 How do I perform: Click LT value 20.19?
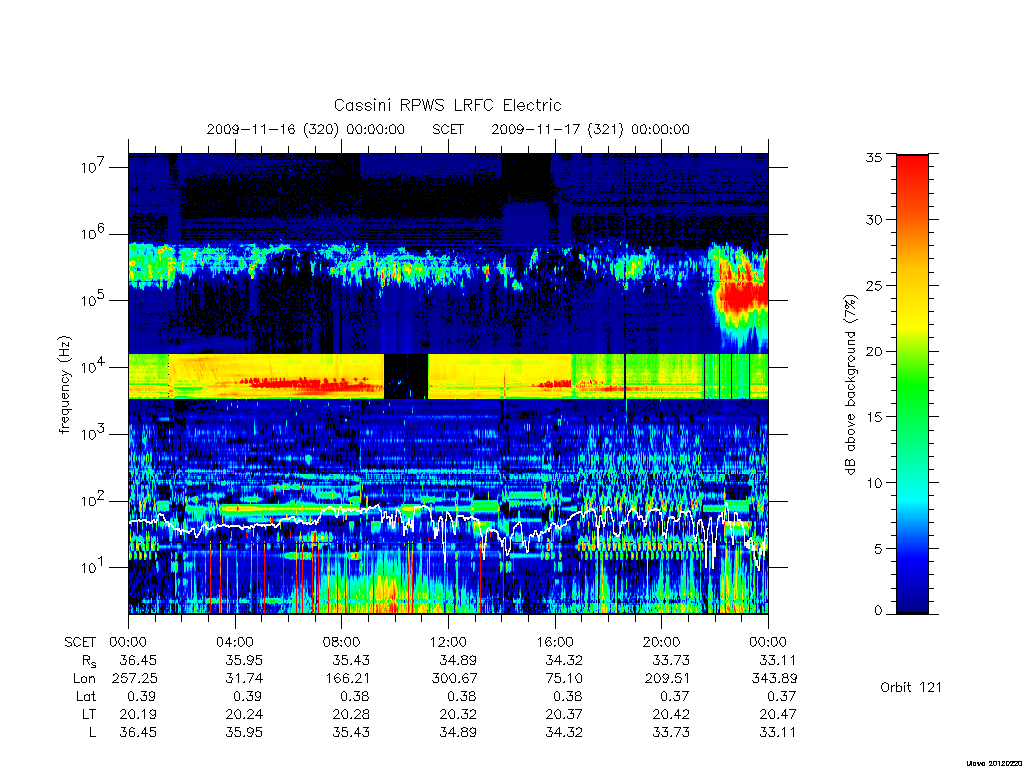point(138,714)
